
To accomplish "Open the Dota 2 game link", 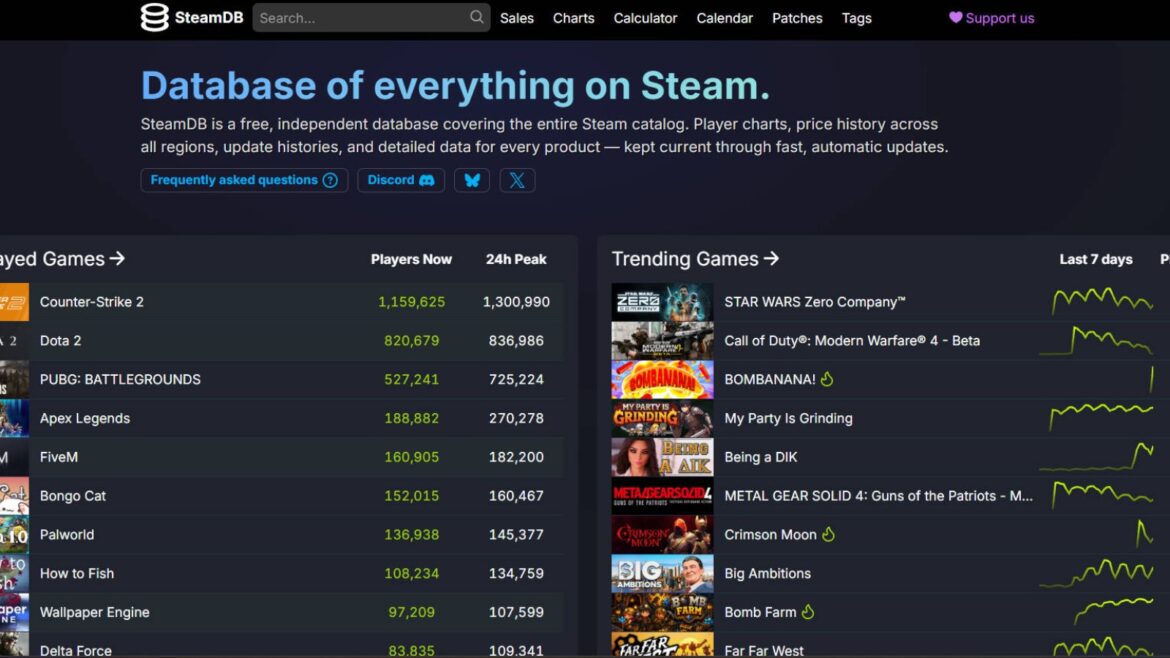I will tap(60, 340).
